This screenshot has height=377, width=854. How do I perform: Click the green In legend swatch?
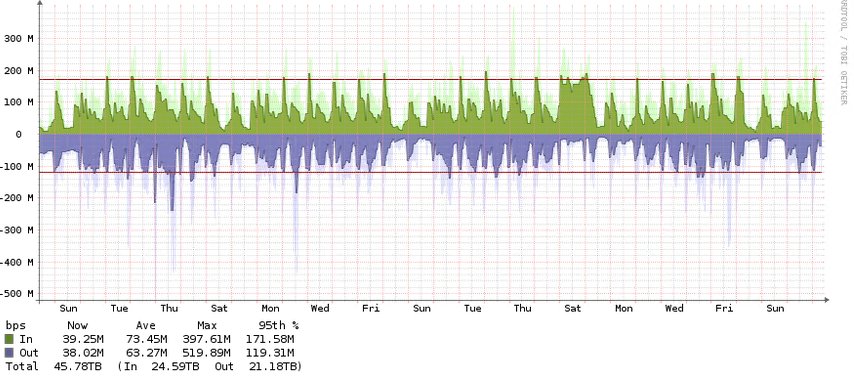click(10, 339)
